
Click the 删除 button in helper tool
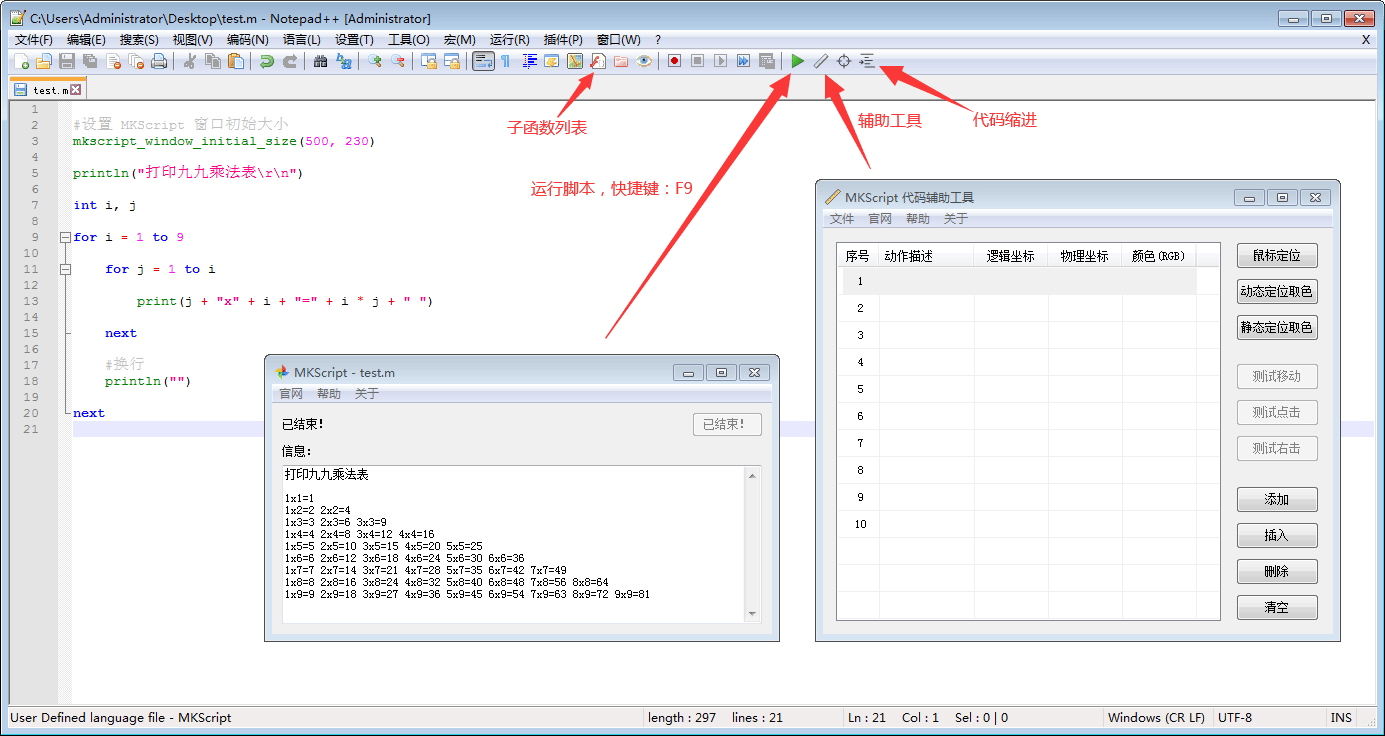[x=1277, y=571]
